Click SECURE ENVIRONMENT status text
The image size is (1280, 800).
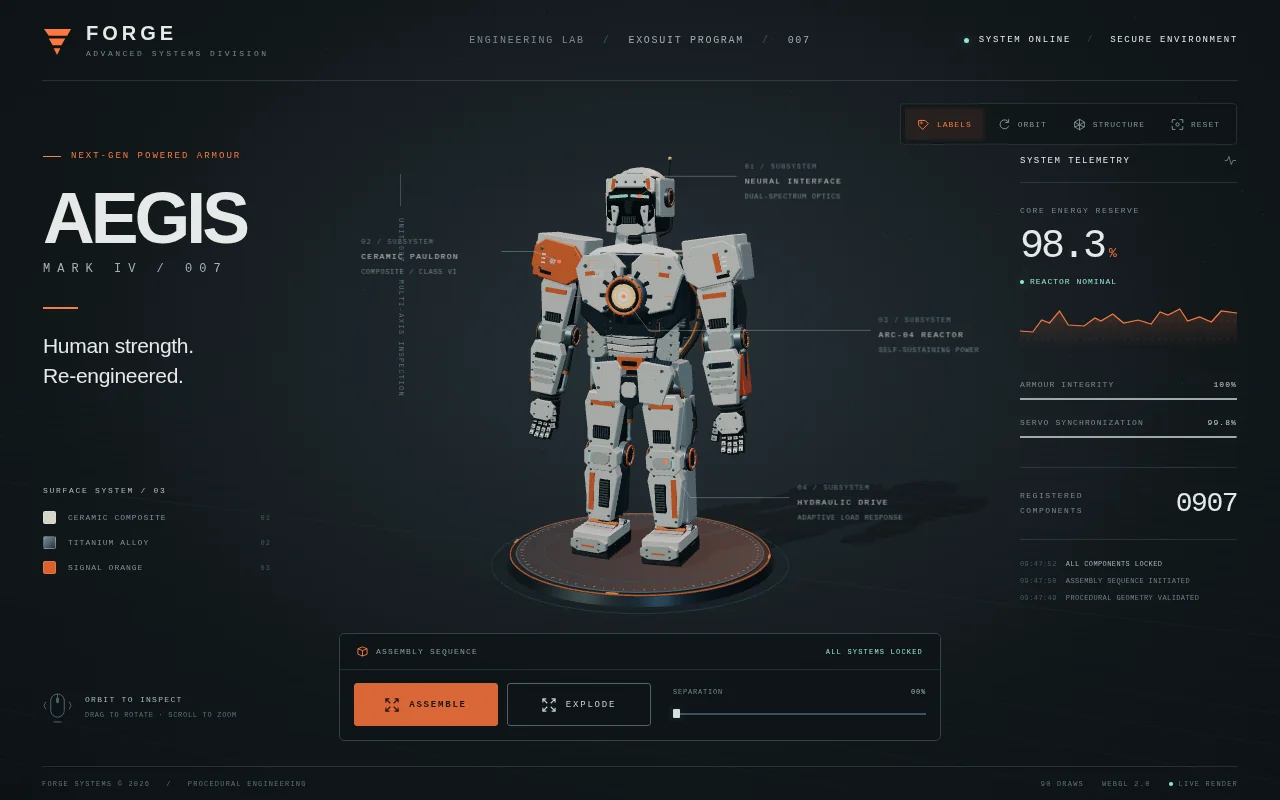pos(1174,40)
